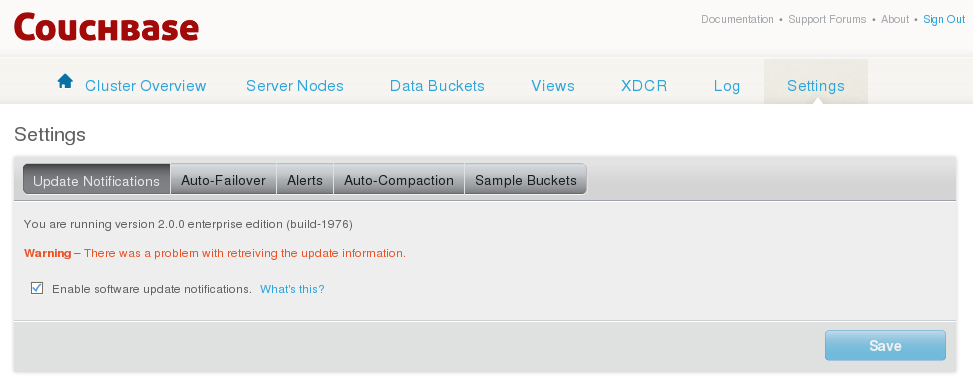The image size is (973, 386).
Task: Open the Alerts settings tab
Action: (305, 179)
